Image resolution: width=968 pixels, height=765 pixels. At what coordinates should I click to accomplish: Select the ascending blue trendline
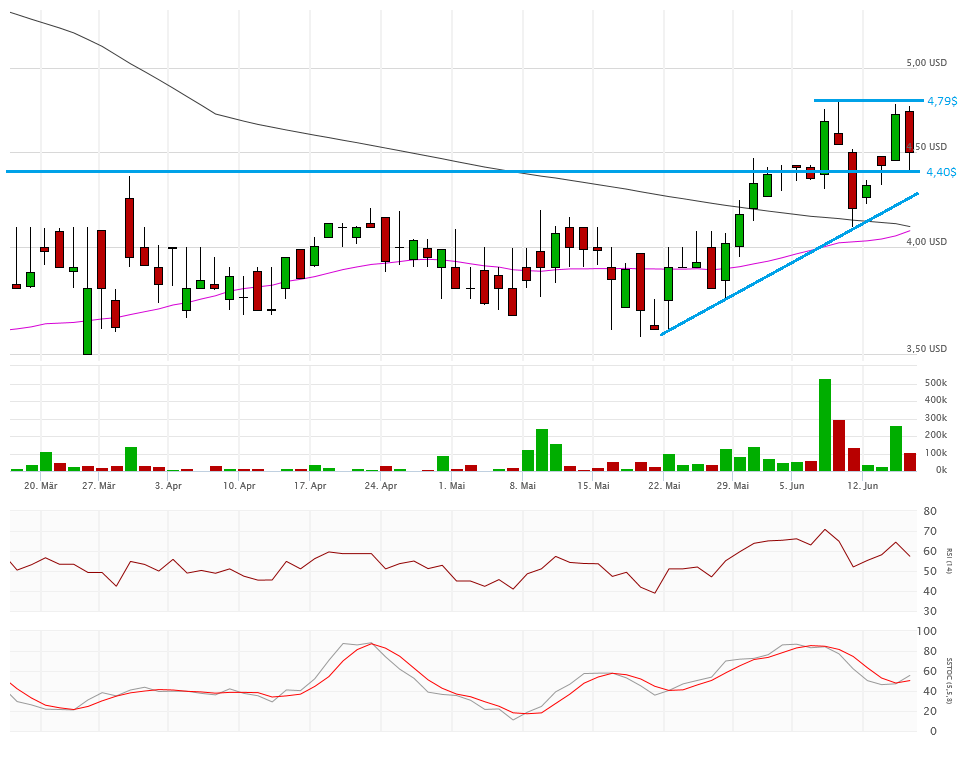point(790,263)
